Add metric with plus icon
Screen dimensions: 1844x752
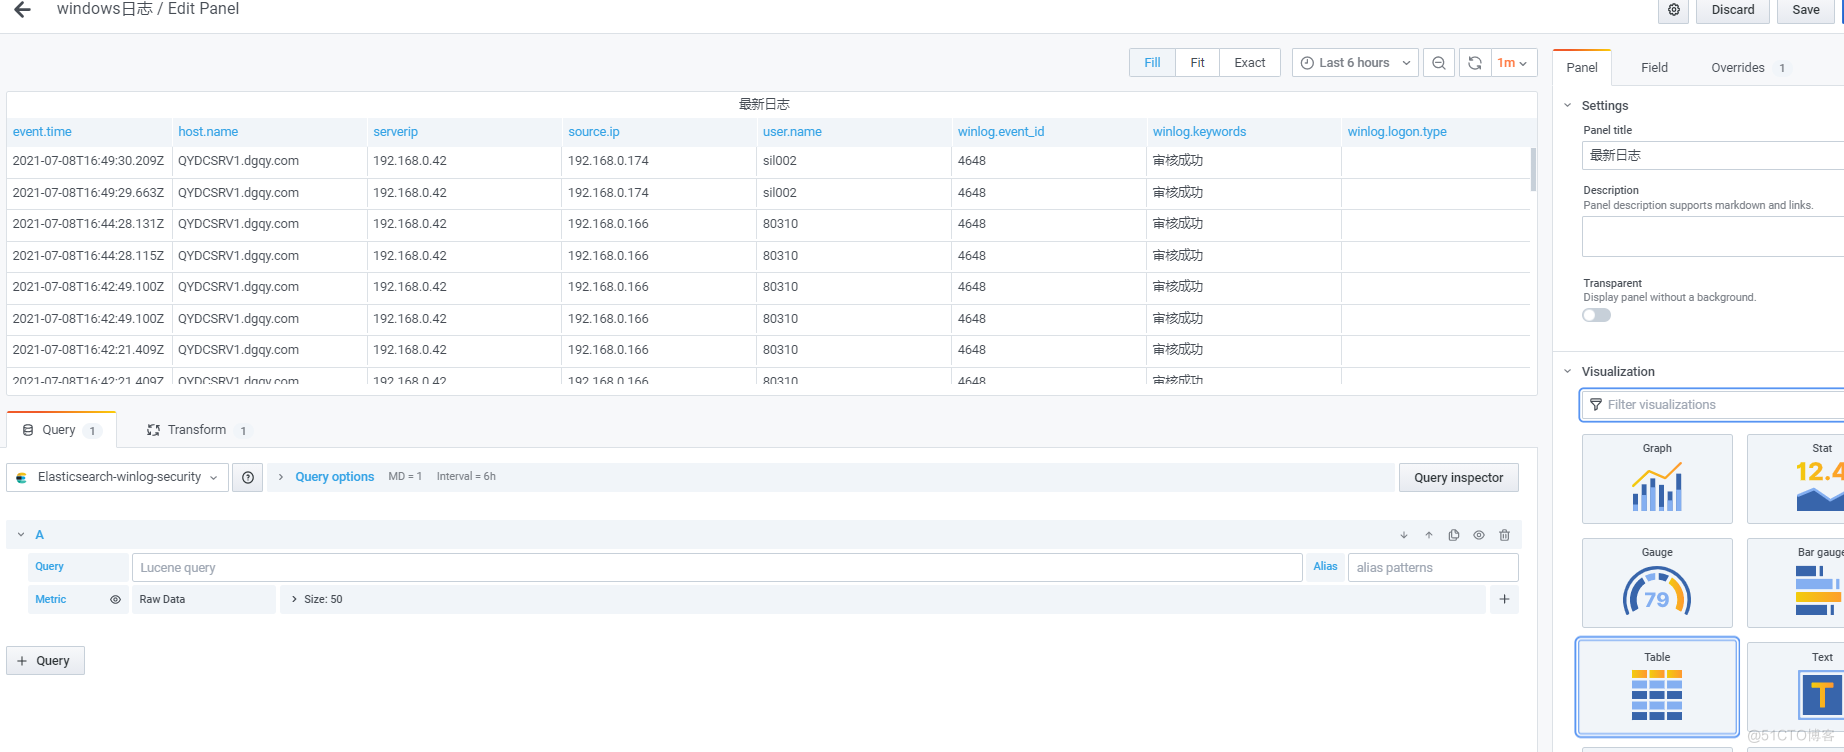point(1504,599)
